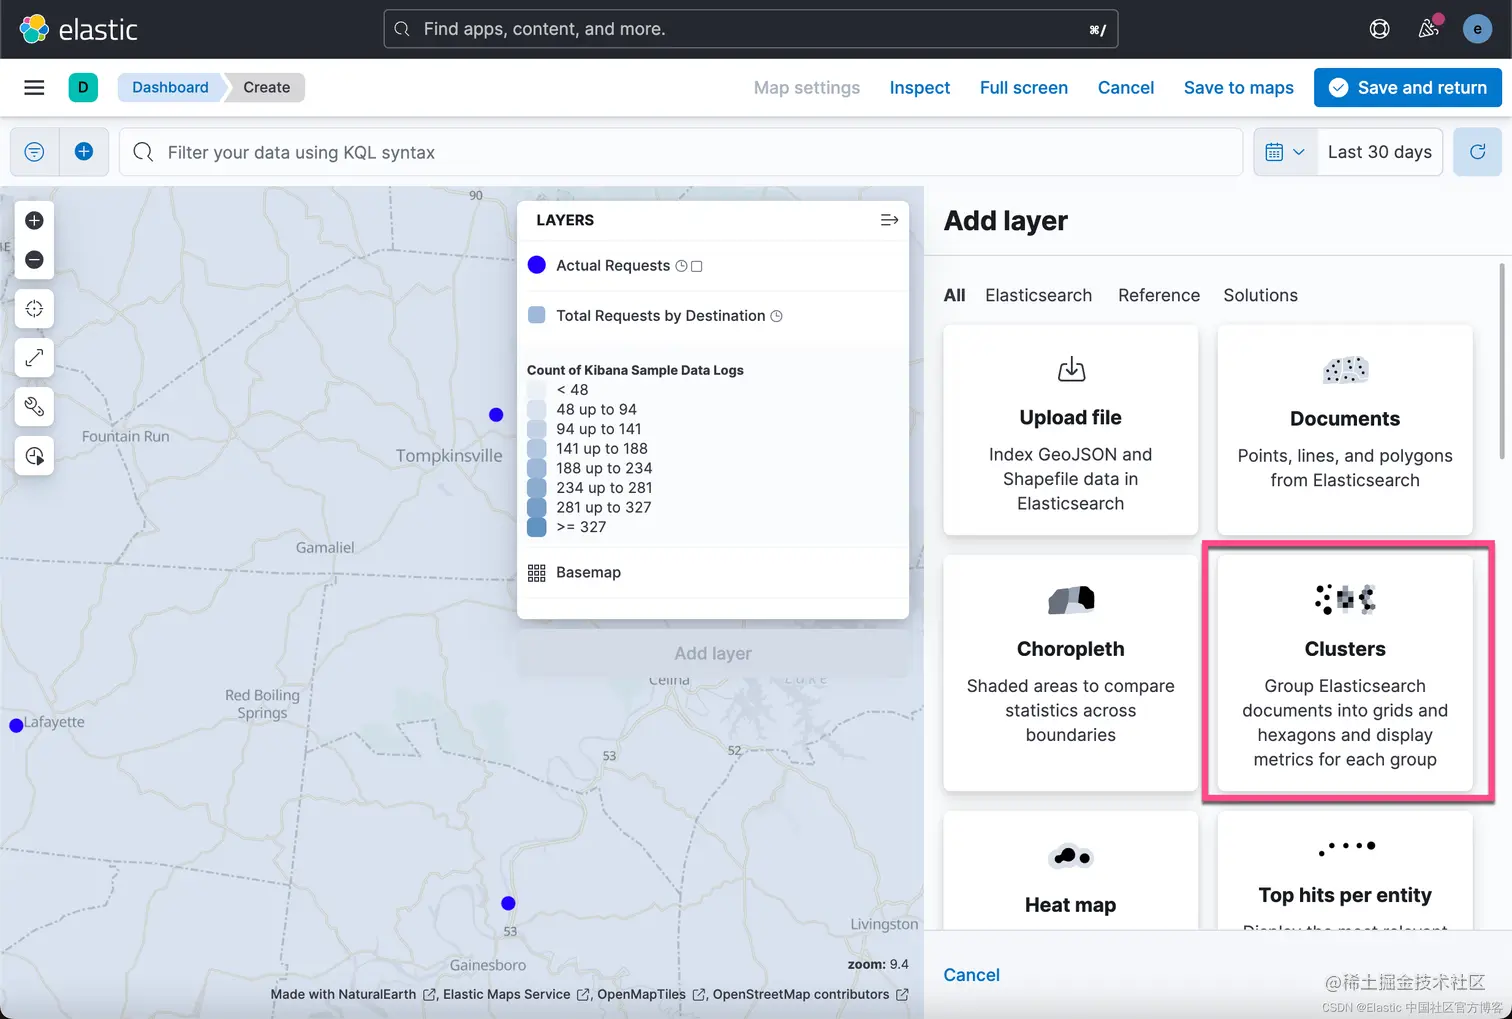Click the Create breadcrumb

coord(266,87)
